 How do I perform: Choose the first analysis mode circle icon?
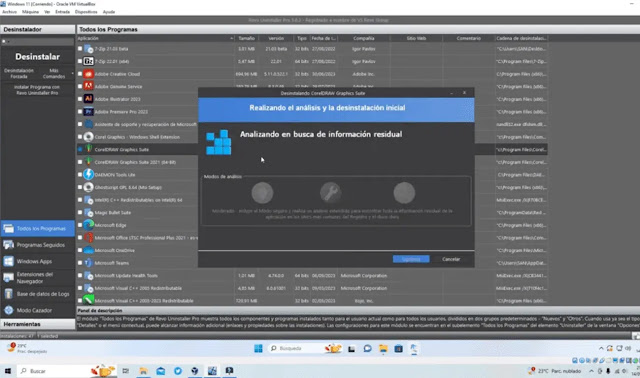click(x=262, y=193)
